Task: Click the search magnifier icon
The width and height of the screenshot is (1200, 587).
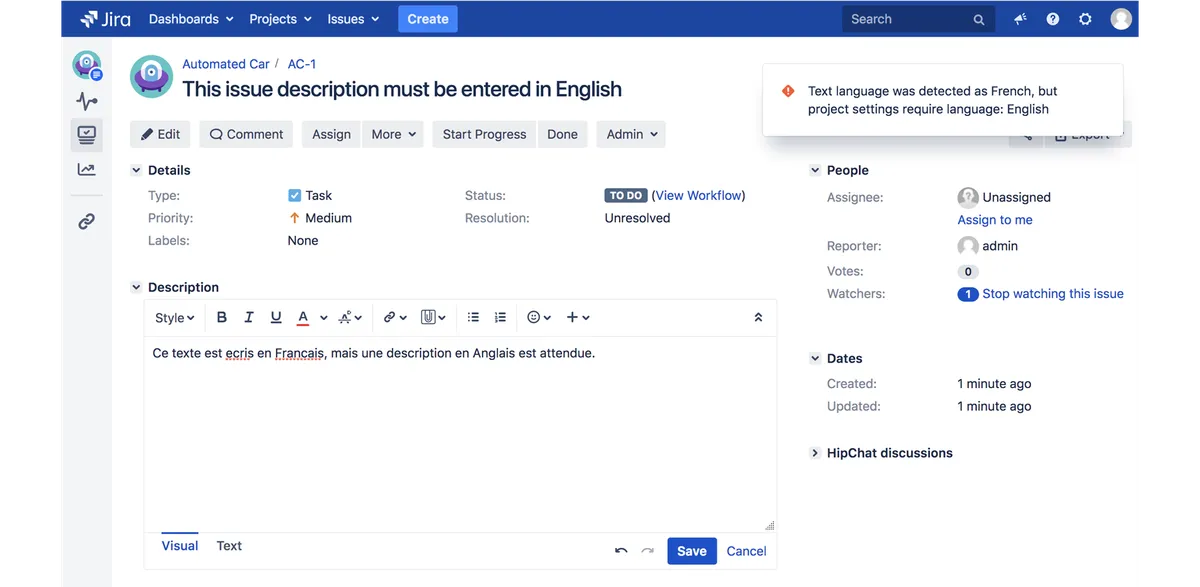Action: pyautogui.click(x=979, y=20)
